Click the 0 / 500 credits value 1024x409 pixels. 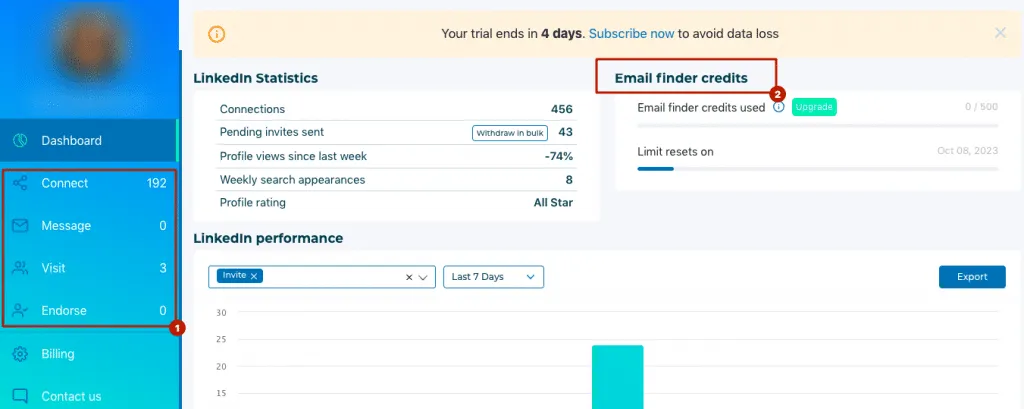pos(982,107)
